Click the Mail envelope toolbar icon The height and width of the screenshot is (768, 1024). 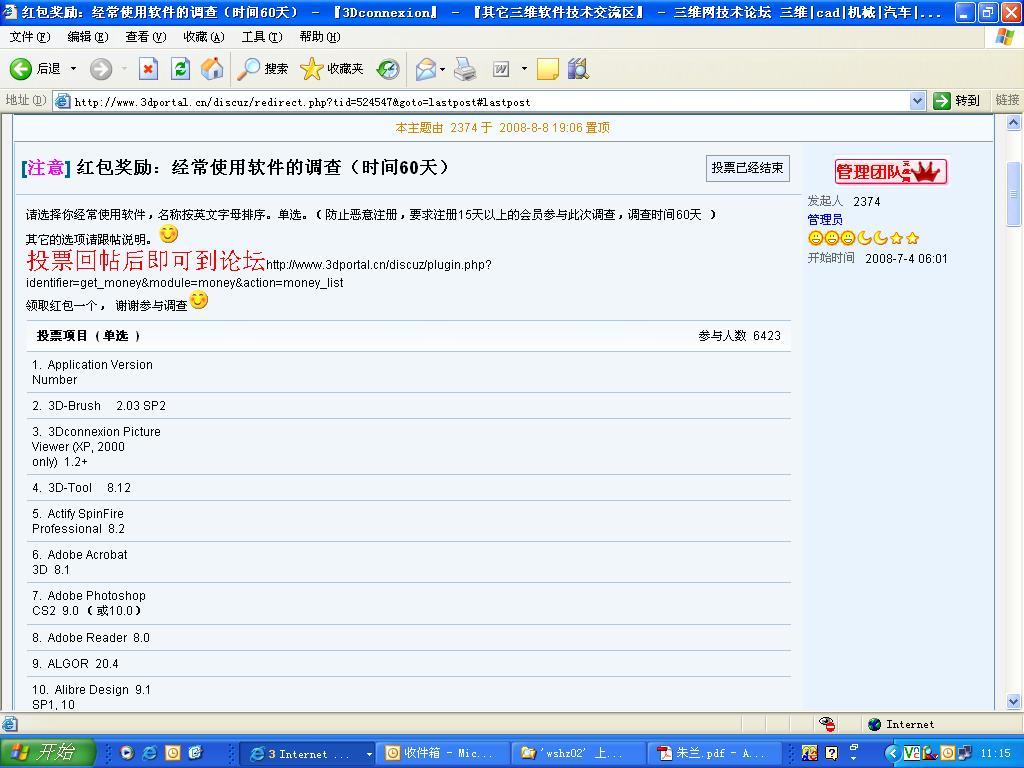(425, 69)
